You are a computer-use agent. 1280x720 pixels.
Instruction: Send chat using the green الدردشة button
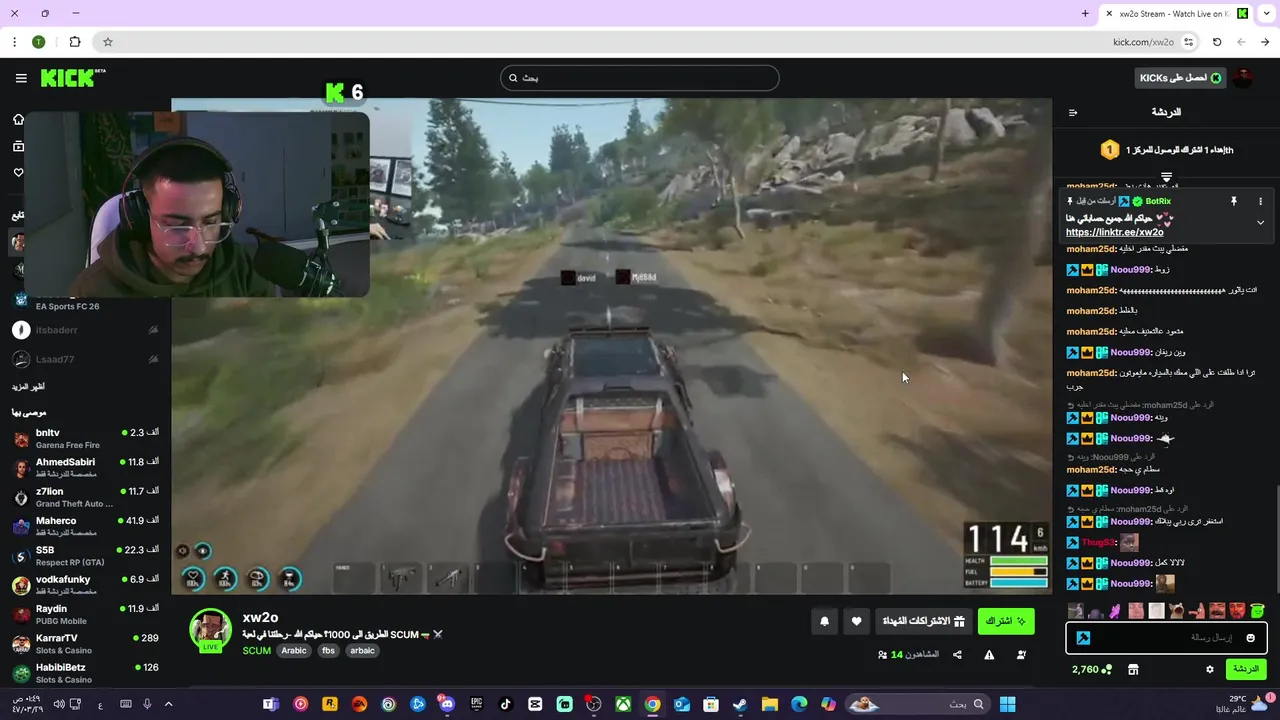pyautogui.click(x=1246, y=669)
